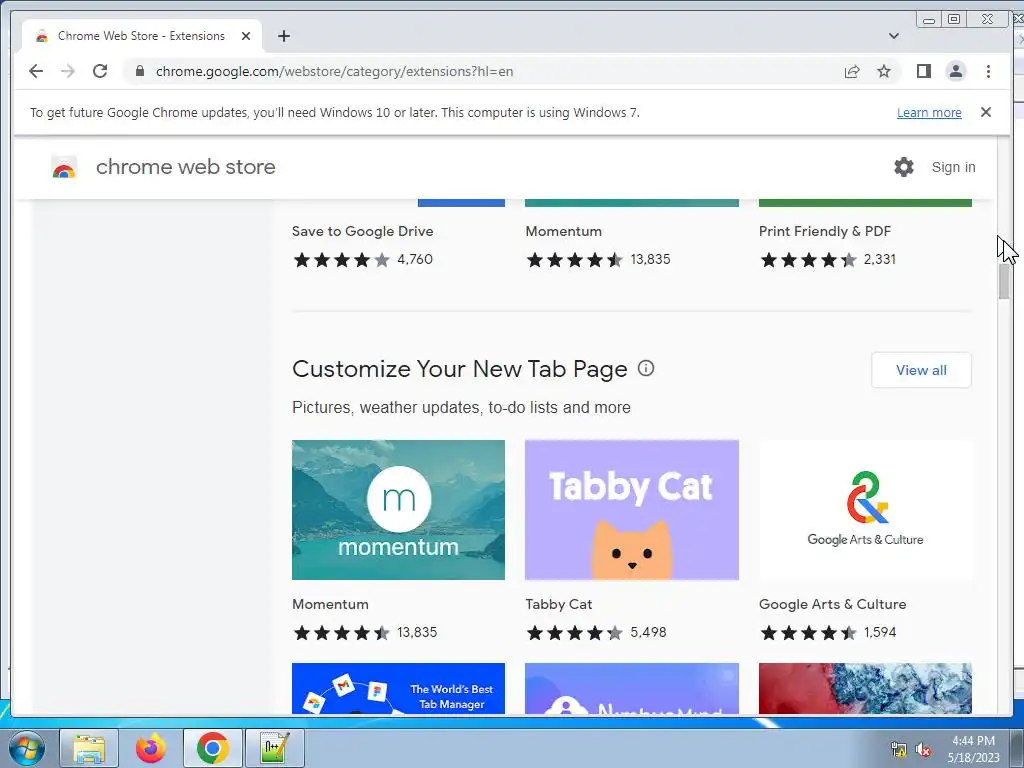The width and height of the screenshot is (1024, 768).
Task: Click the Tabby Cat title text
Action: coord(558,604)
